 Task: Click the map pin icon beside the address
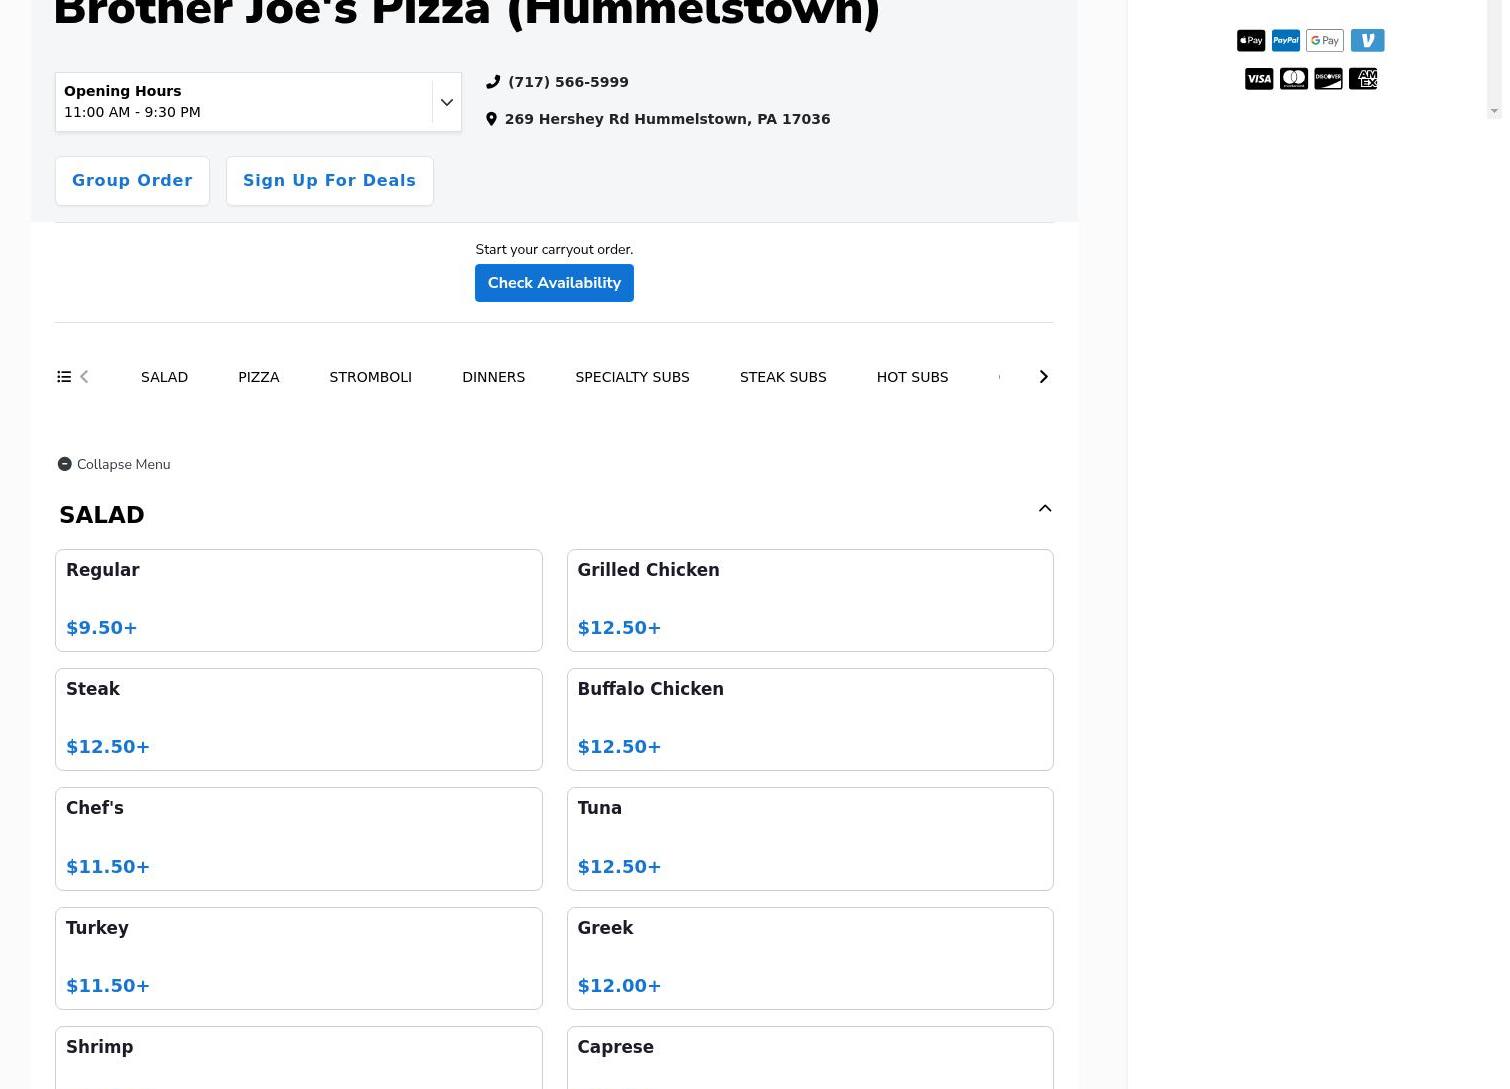(x=491, y=119)
